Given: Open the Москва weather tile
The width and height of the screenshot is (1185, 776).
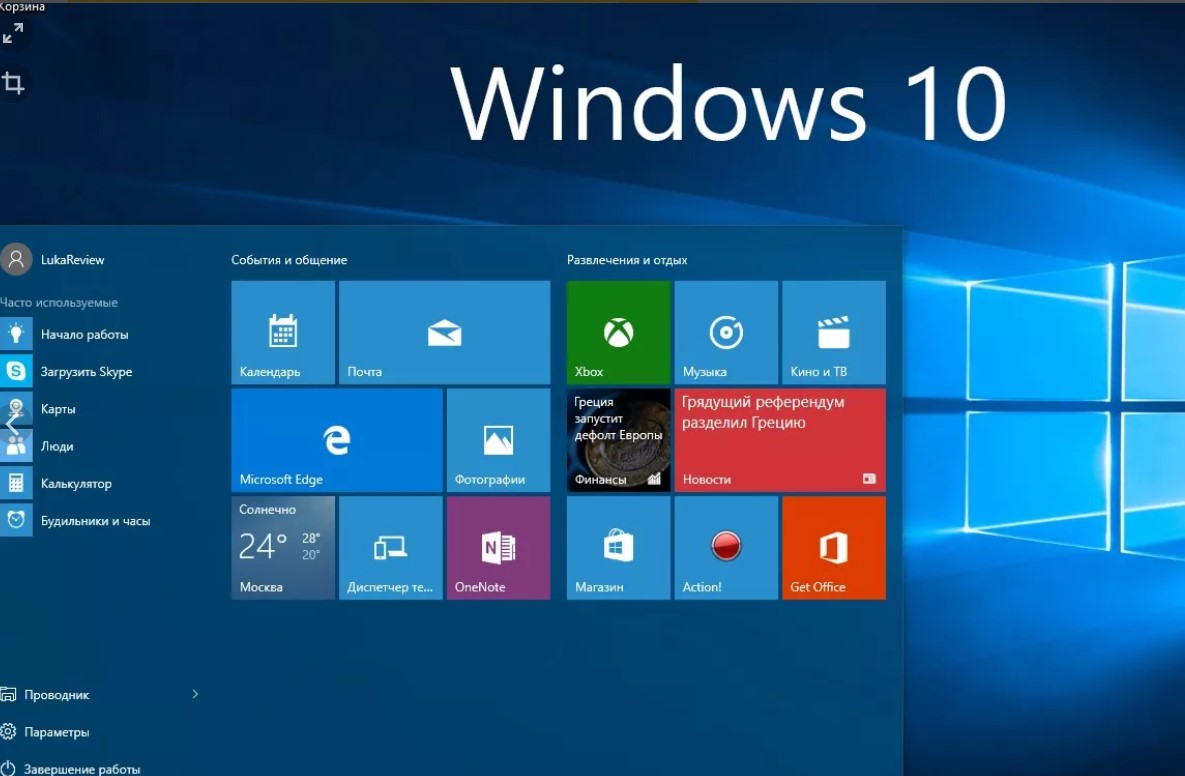Looking at the screenshot, I should (283, 547).
